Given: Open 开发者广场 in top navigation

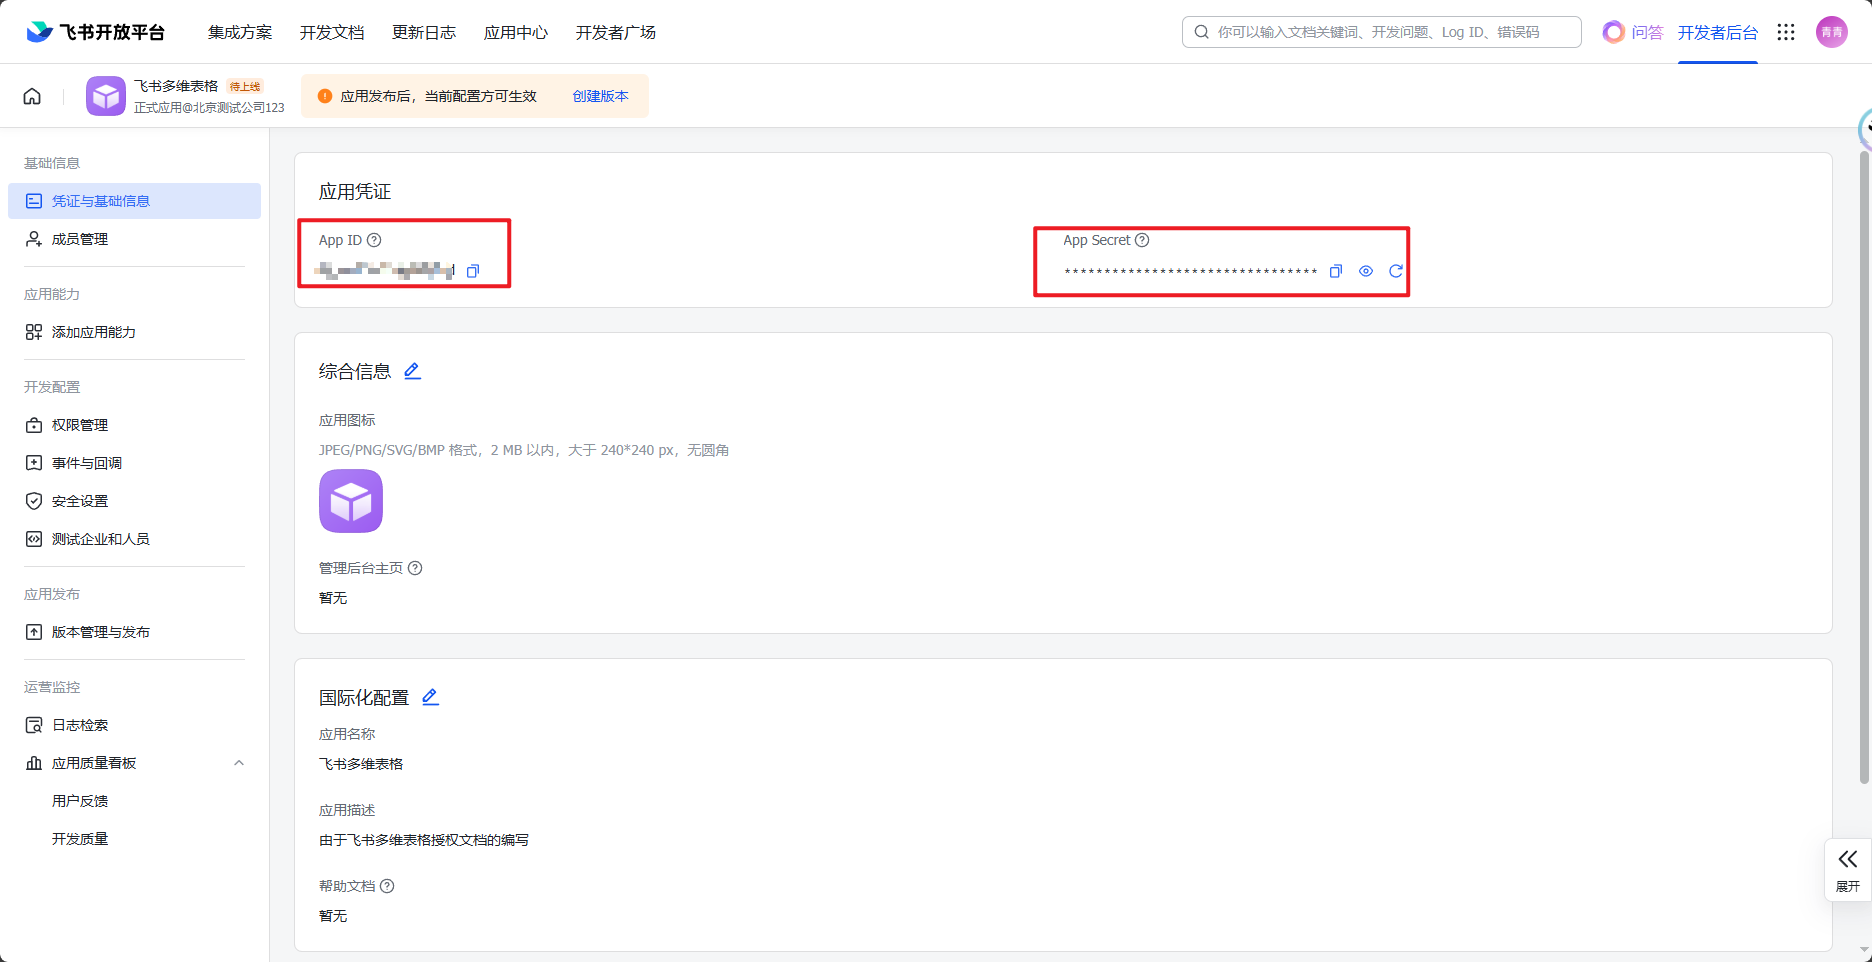Looking at the screenshot, I should pyautogui.click(x=616, y=32).
